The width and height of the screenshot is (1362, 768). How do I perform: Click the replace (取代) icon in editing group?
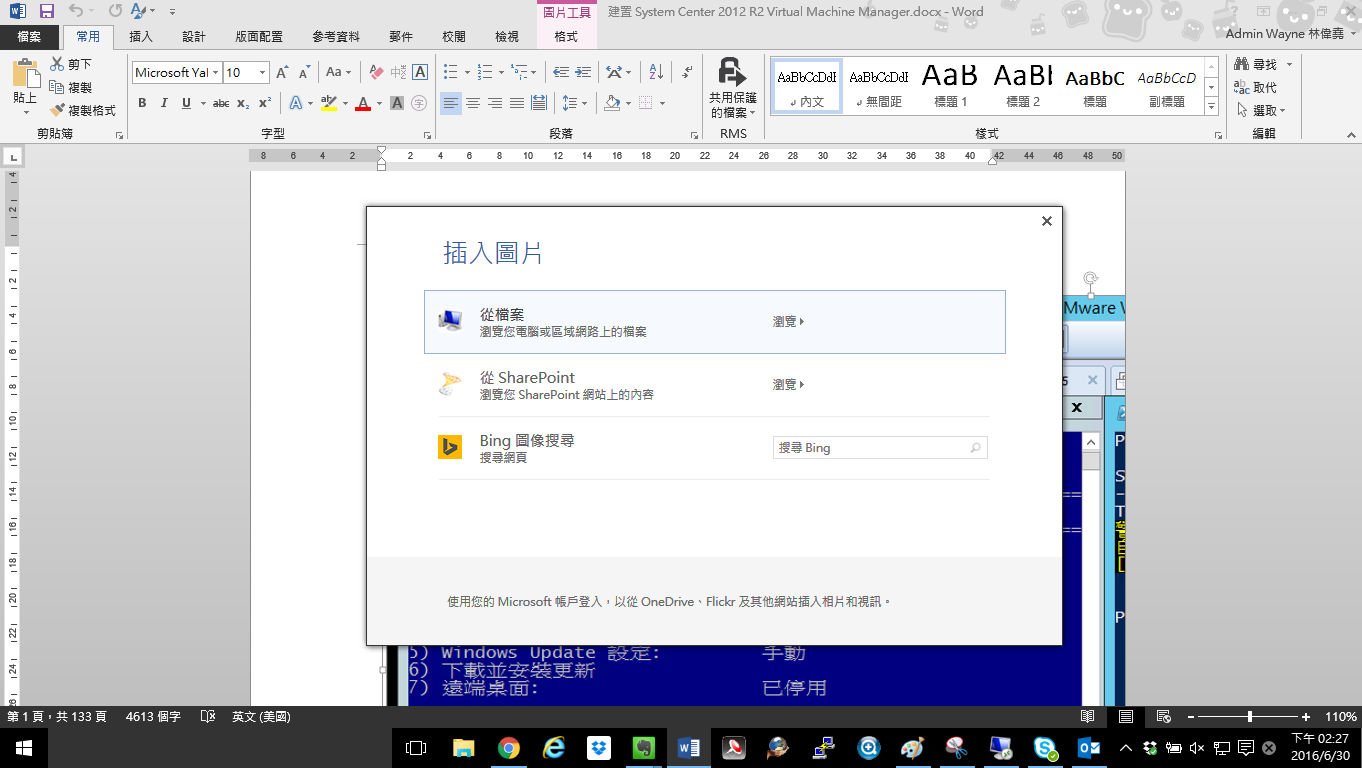1242,87
